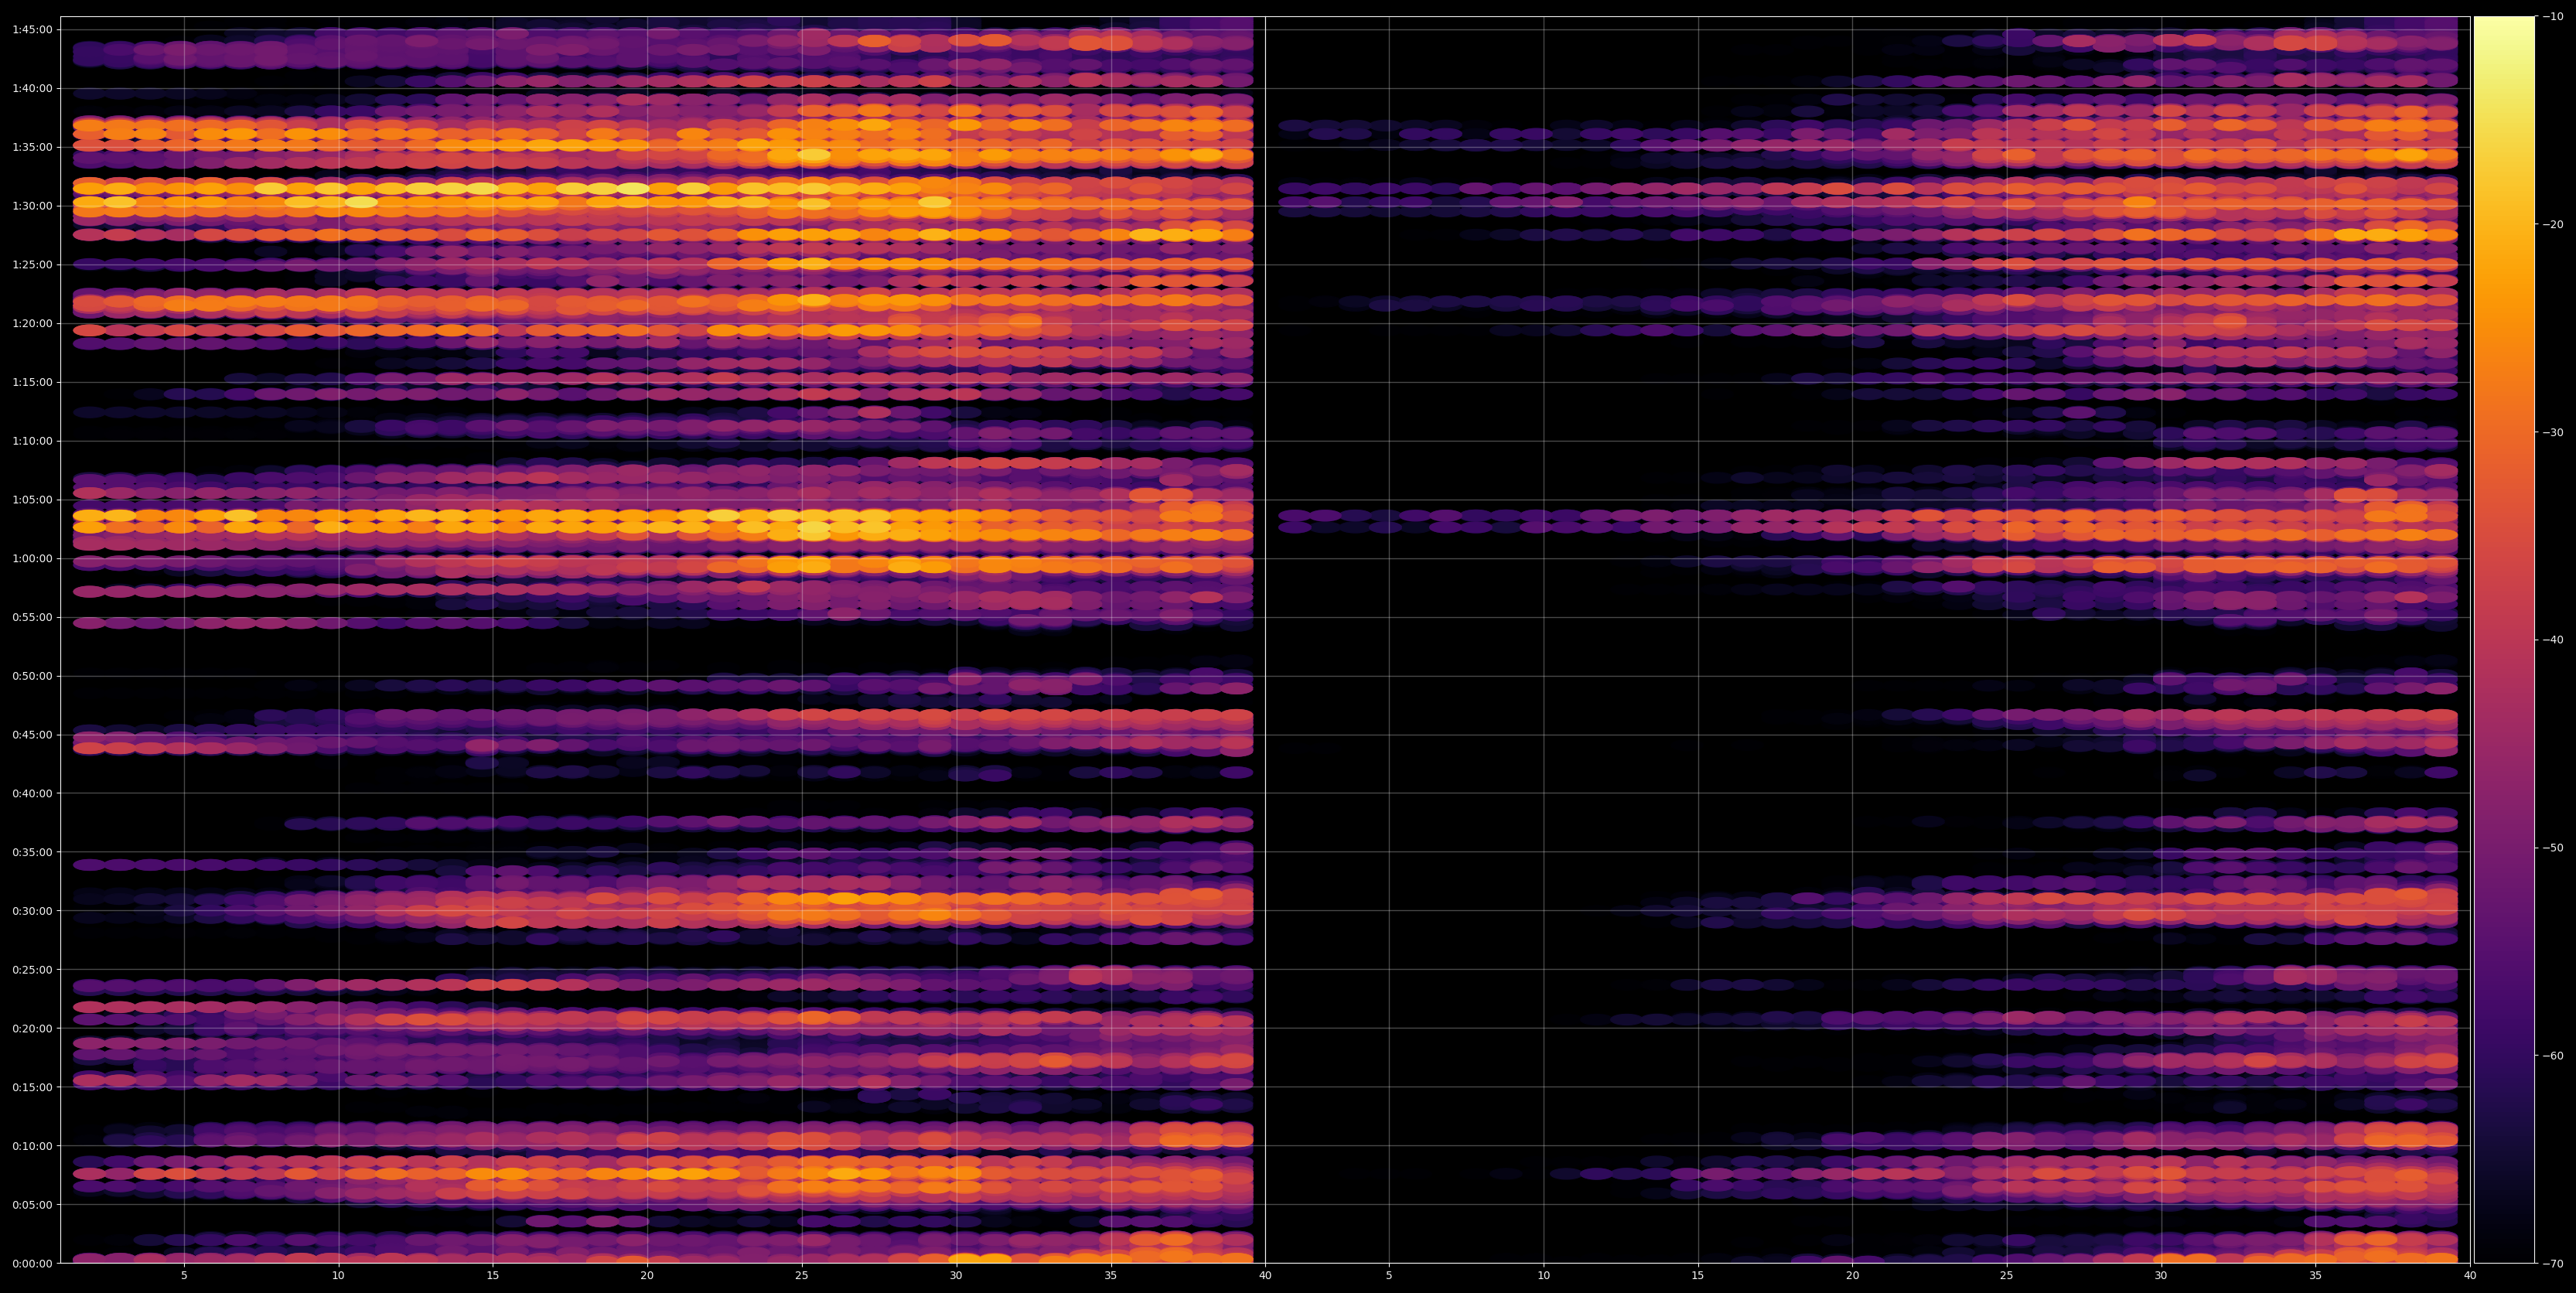Click the 1:45:00 y-axis tick label
The height and width of the screenshot is (1293, 2576).
(x=32, y=30)
